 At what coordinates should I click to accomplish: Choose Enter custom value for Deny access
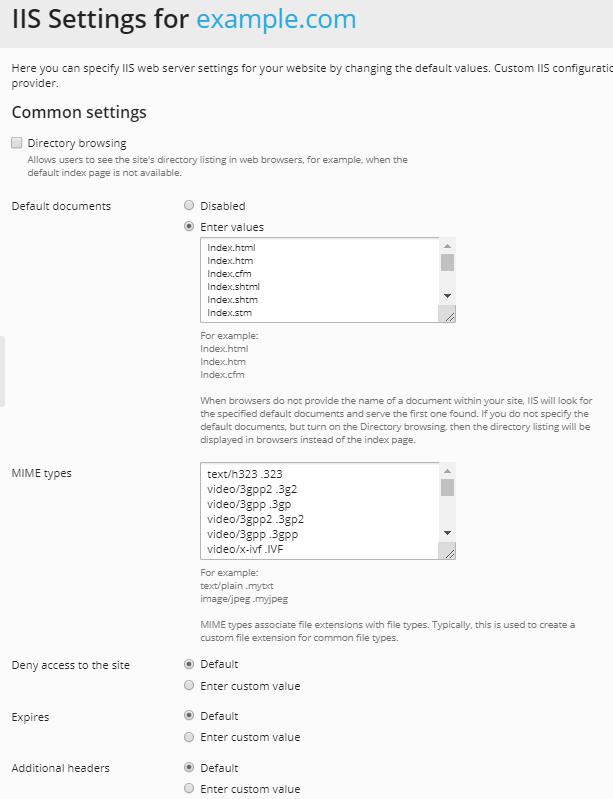(189, 686)
